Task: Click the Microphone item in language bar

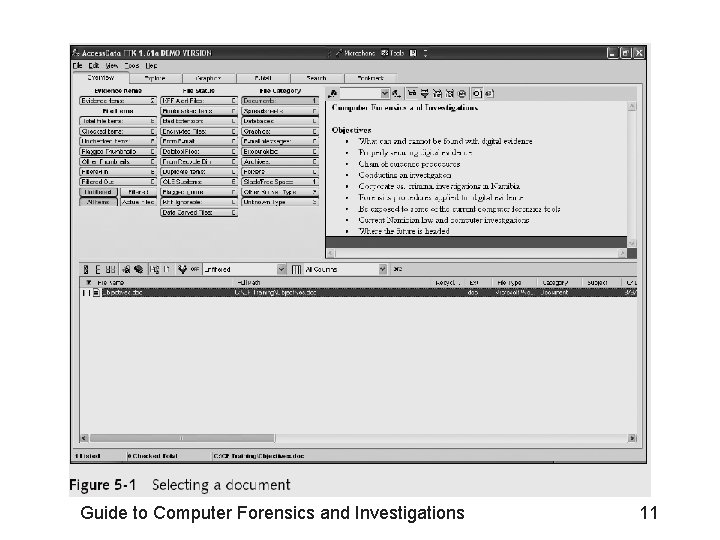Action: tap(355, 53)
